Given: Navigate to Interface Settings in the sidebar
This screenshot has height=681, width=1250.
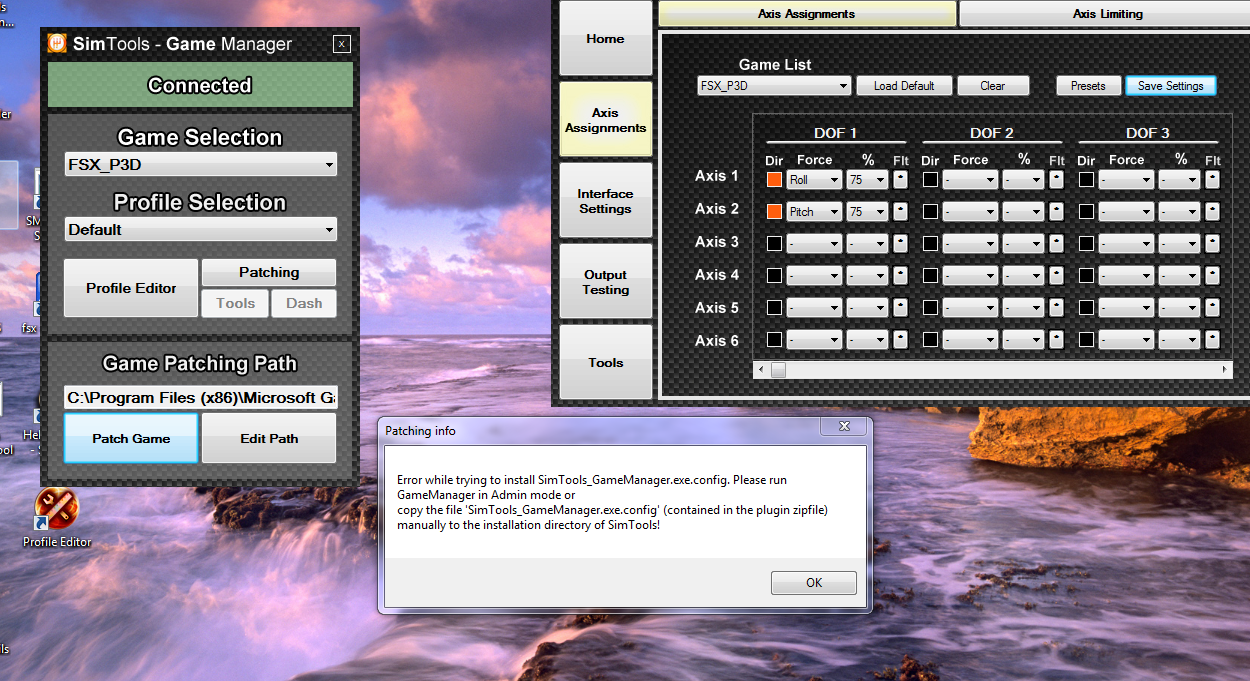Looking at the screenshot, I should 605,200.
